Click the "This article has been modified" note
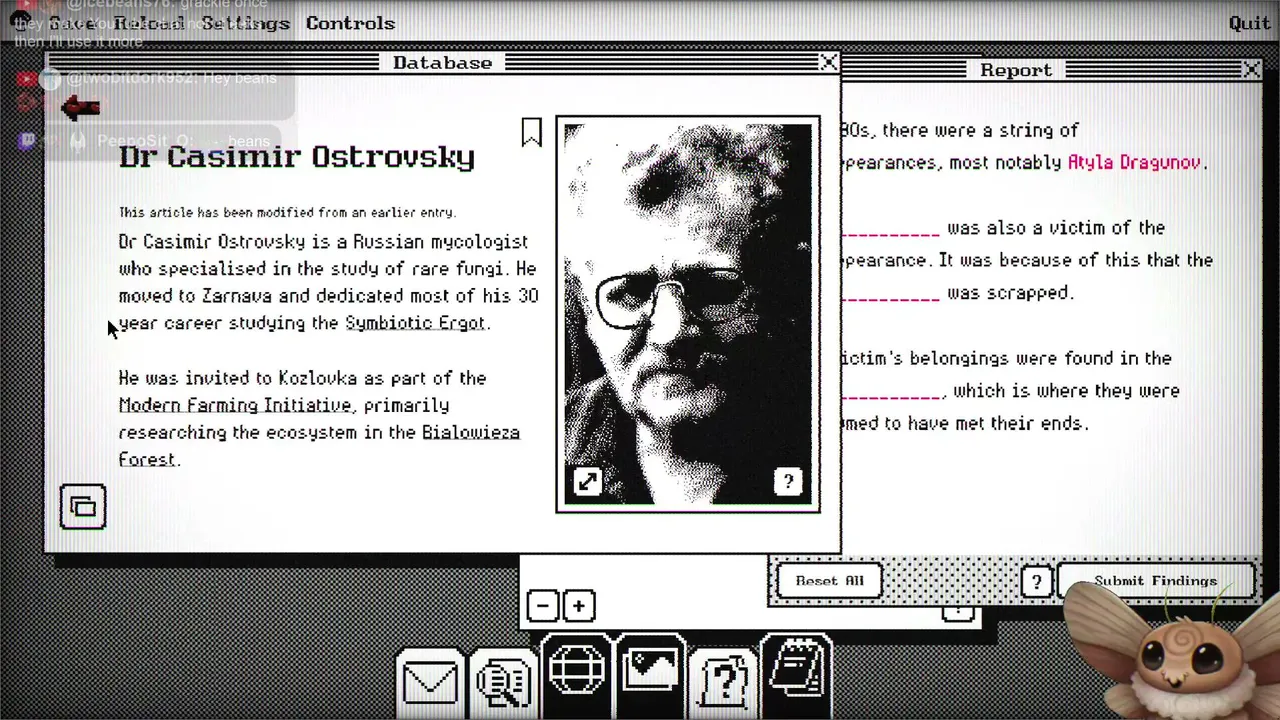The image size is (1280, 720). (x=287, y=212)
